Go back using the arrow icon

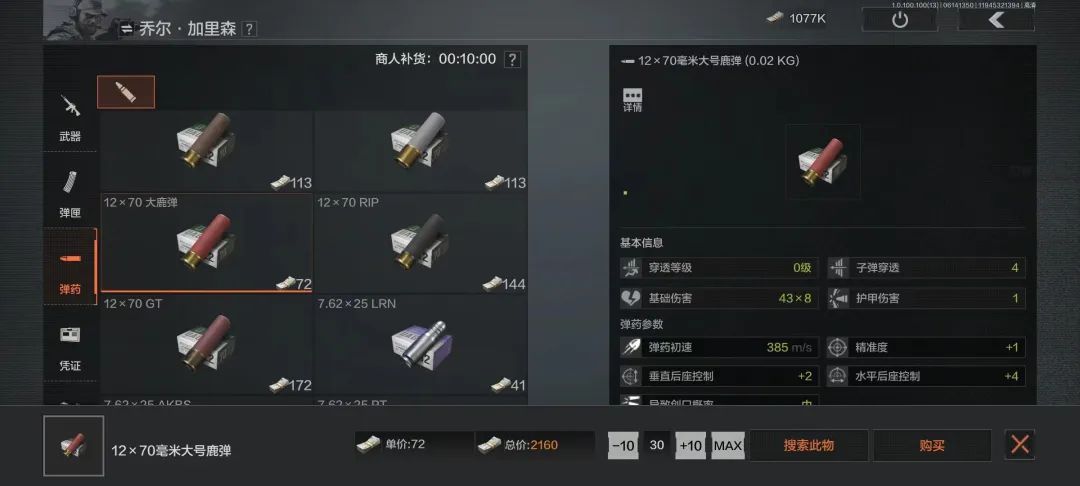tap(996, 19)
